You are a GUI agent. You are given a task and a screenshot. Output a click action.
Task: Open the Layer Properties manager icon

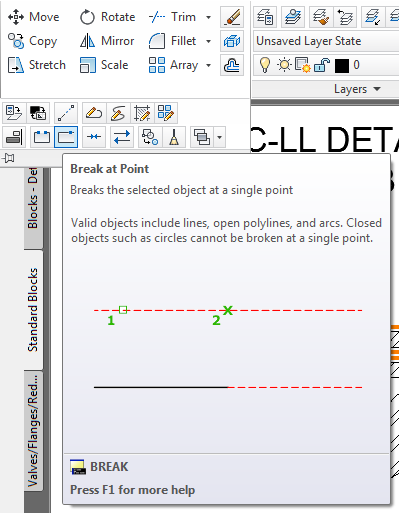[x=265, y=17]
